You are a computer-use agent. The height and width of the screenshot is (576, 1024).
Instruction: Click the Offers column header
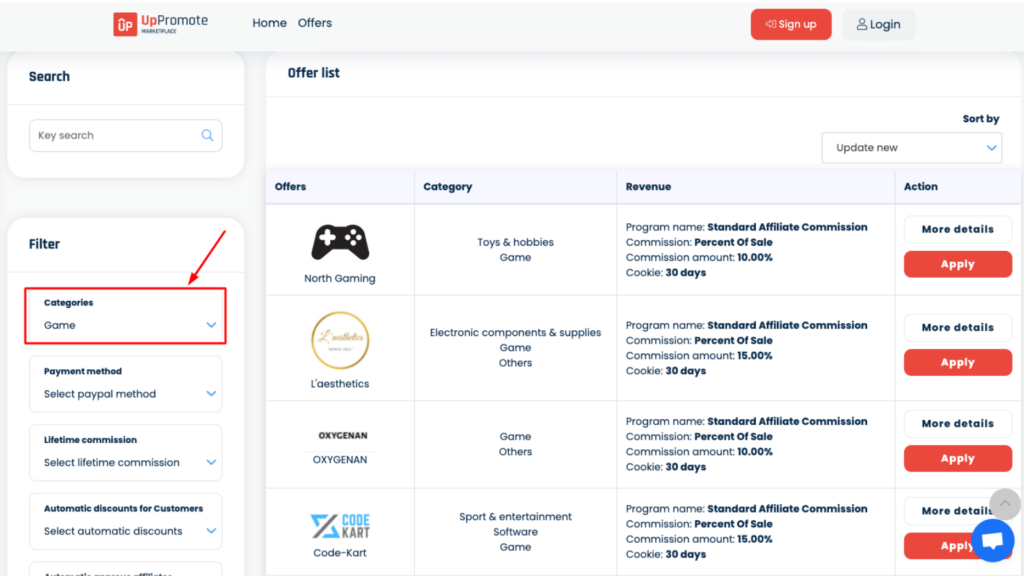click(290, 187)
